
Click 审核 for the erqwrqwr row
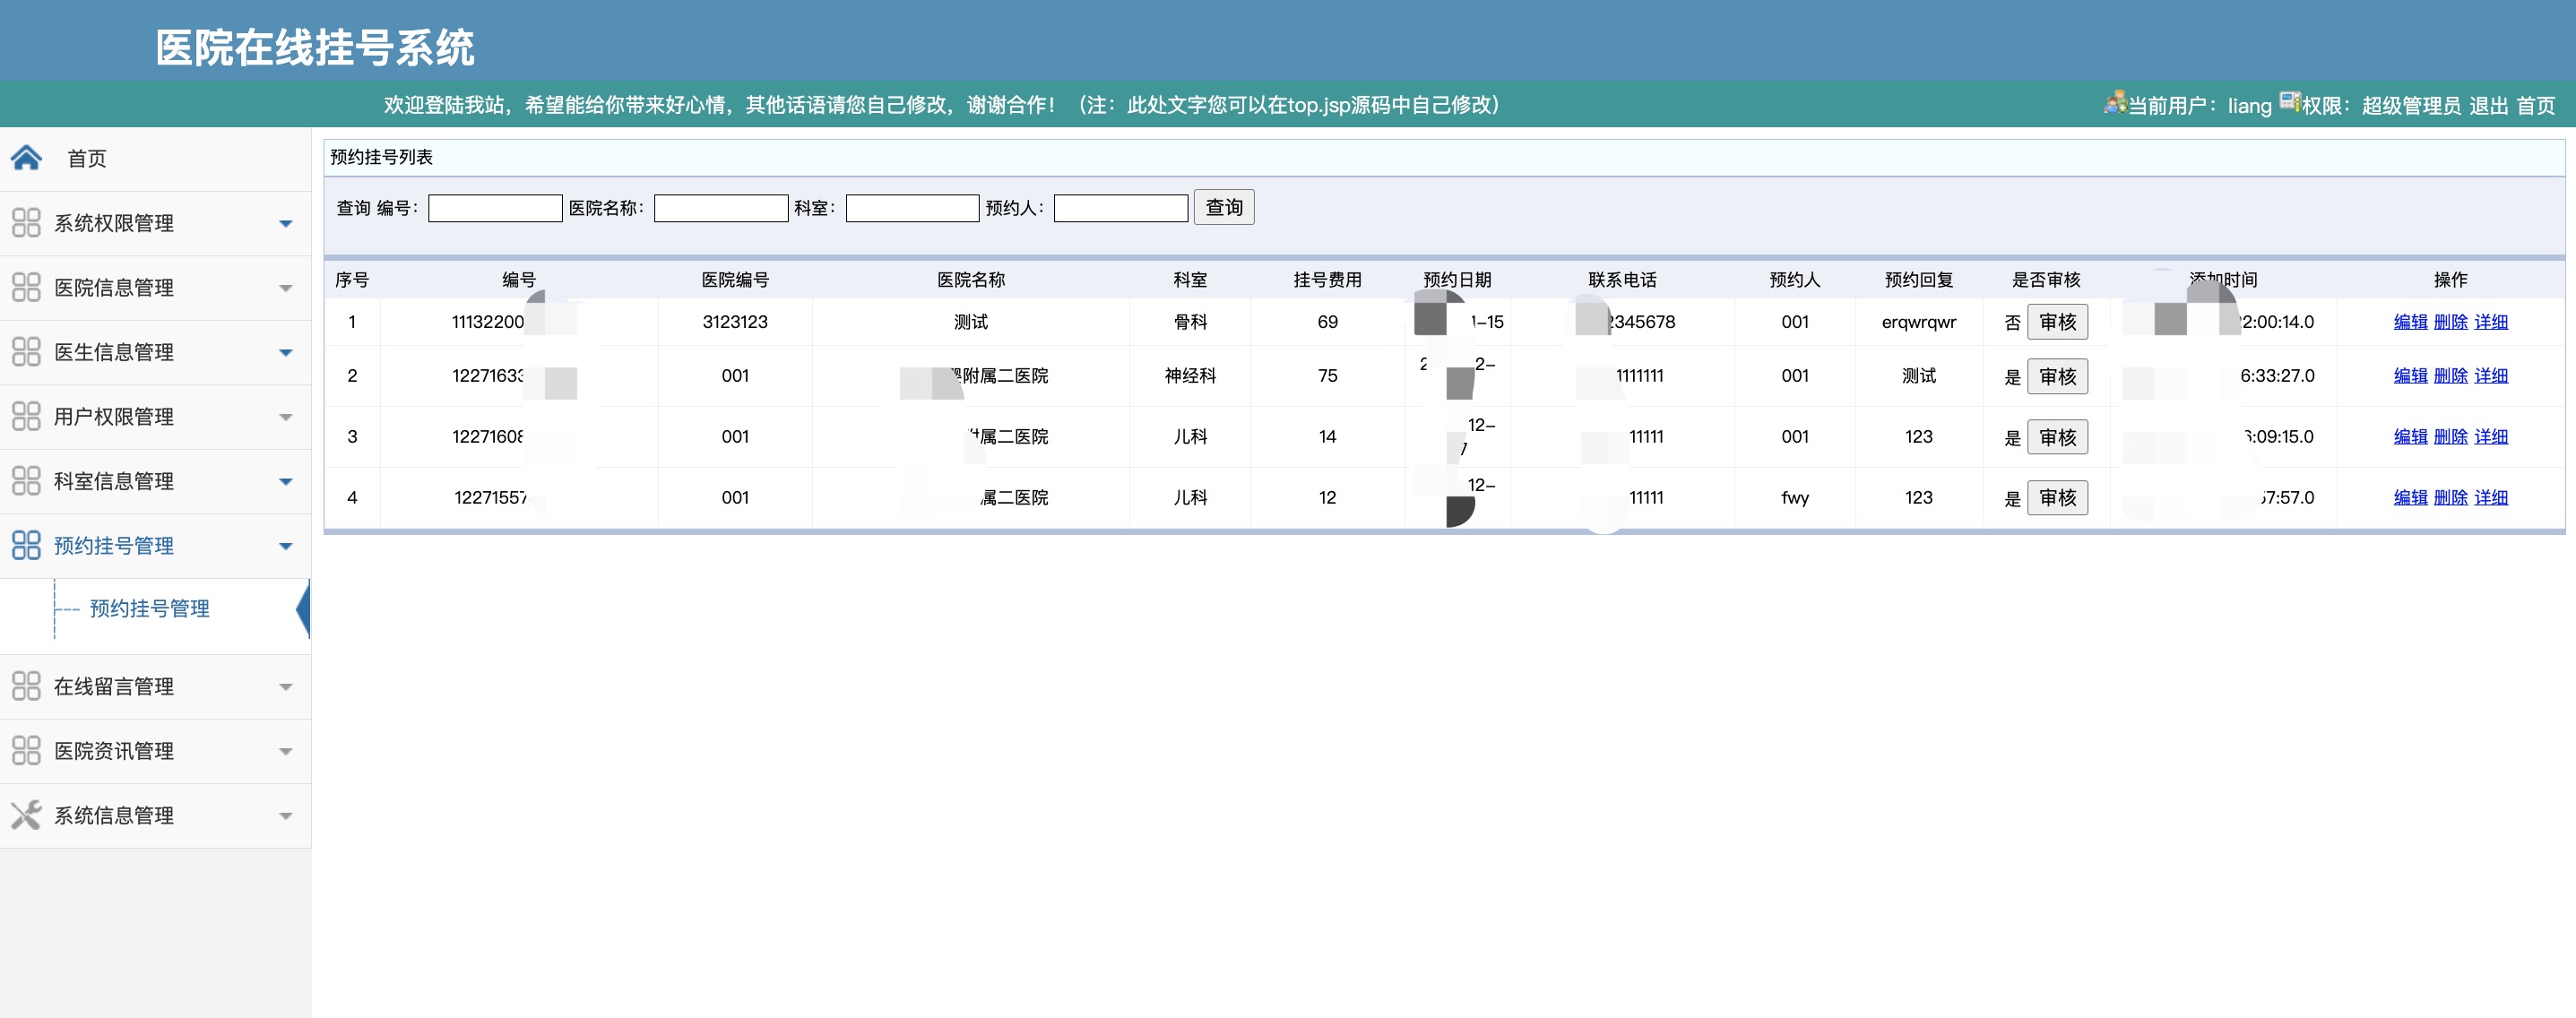point(2057,322)
